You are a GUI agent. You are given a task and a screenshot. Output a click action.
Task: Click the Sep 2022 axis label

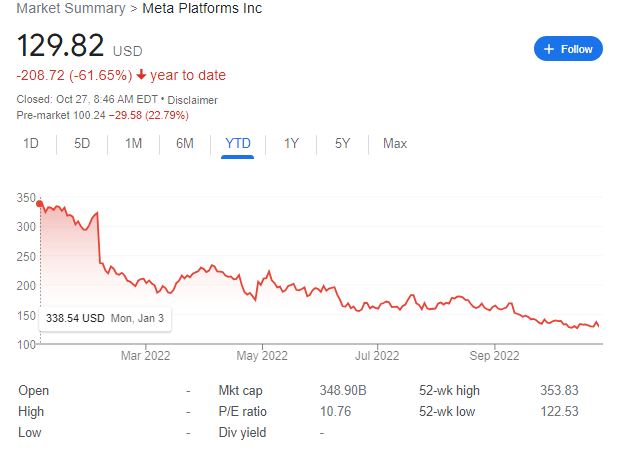[494, 353]
